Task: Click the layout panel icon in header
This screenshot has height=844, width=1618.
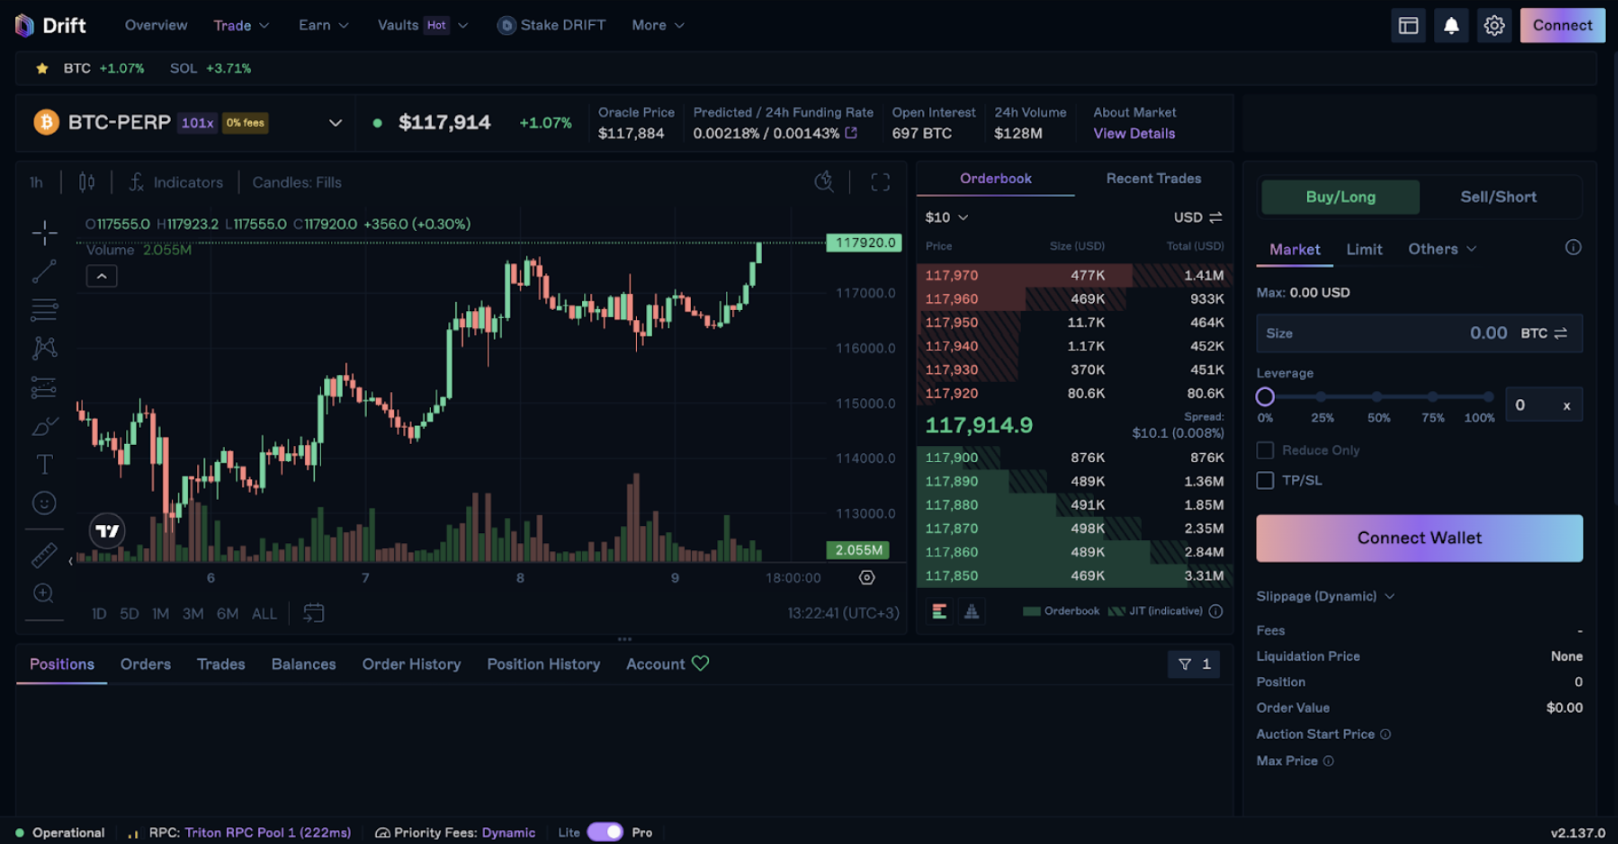Action: pos(1408,26)
